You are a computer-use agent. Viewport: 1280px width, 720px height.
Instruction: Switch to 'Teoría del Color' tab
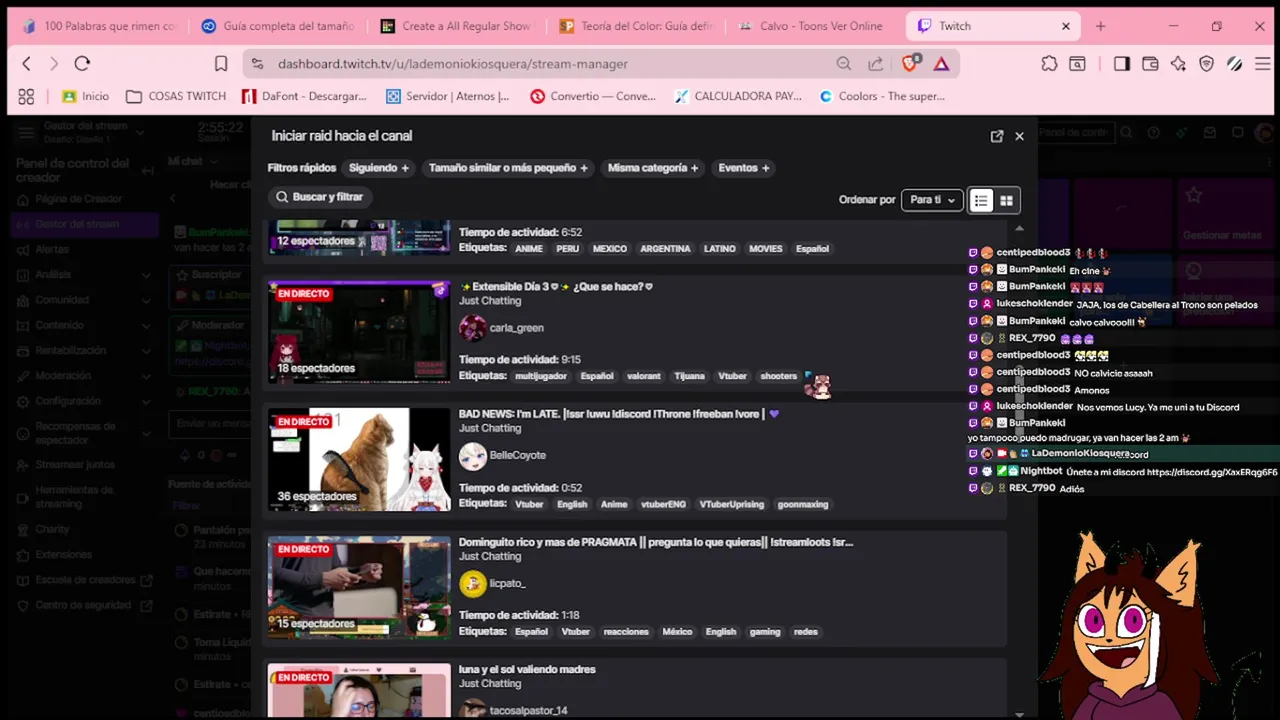635,26
